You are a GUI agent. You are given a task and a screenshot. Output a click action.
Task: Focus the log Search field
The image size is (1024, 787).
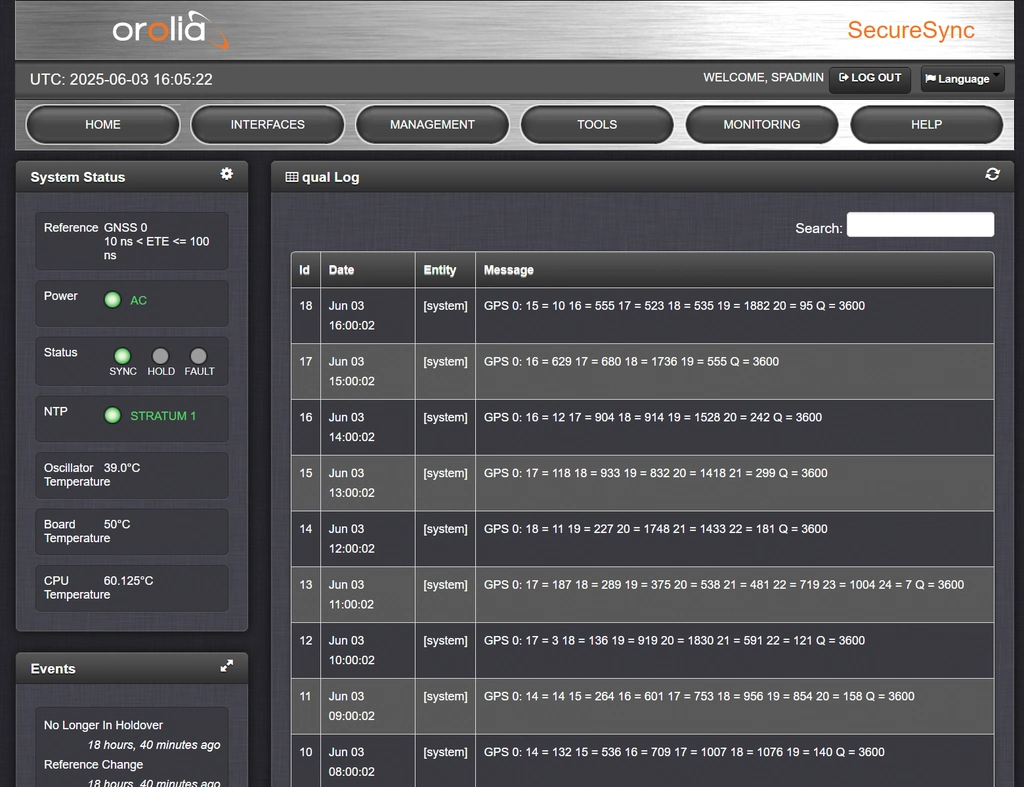pyautogui.click(x=920, y=225)
